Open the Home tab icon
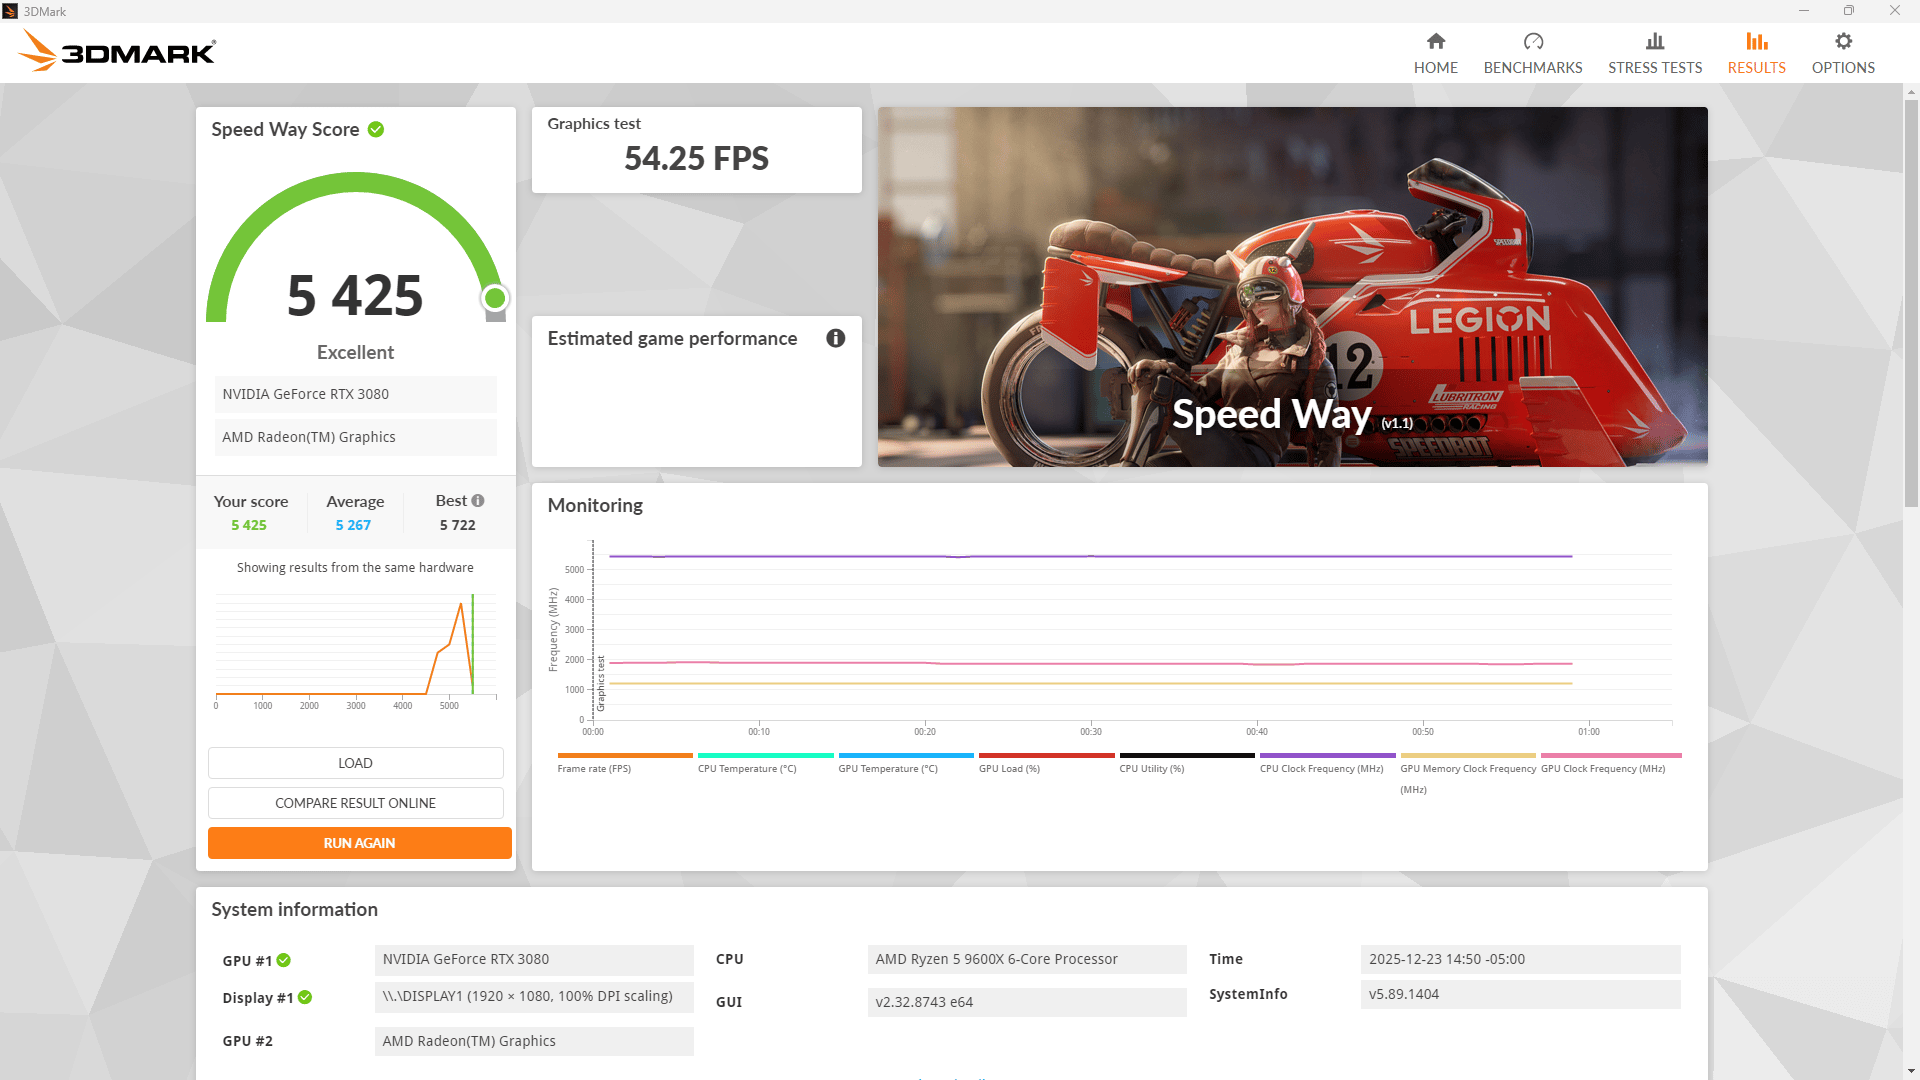The height and width of the screenshot is (1080, 1920). 1435,41
